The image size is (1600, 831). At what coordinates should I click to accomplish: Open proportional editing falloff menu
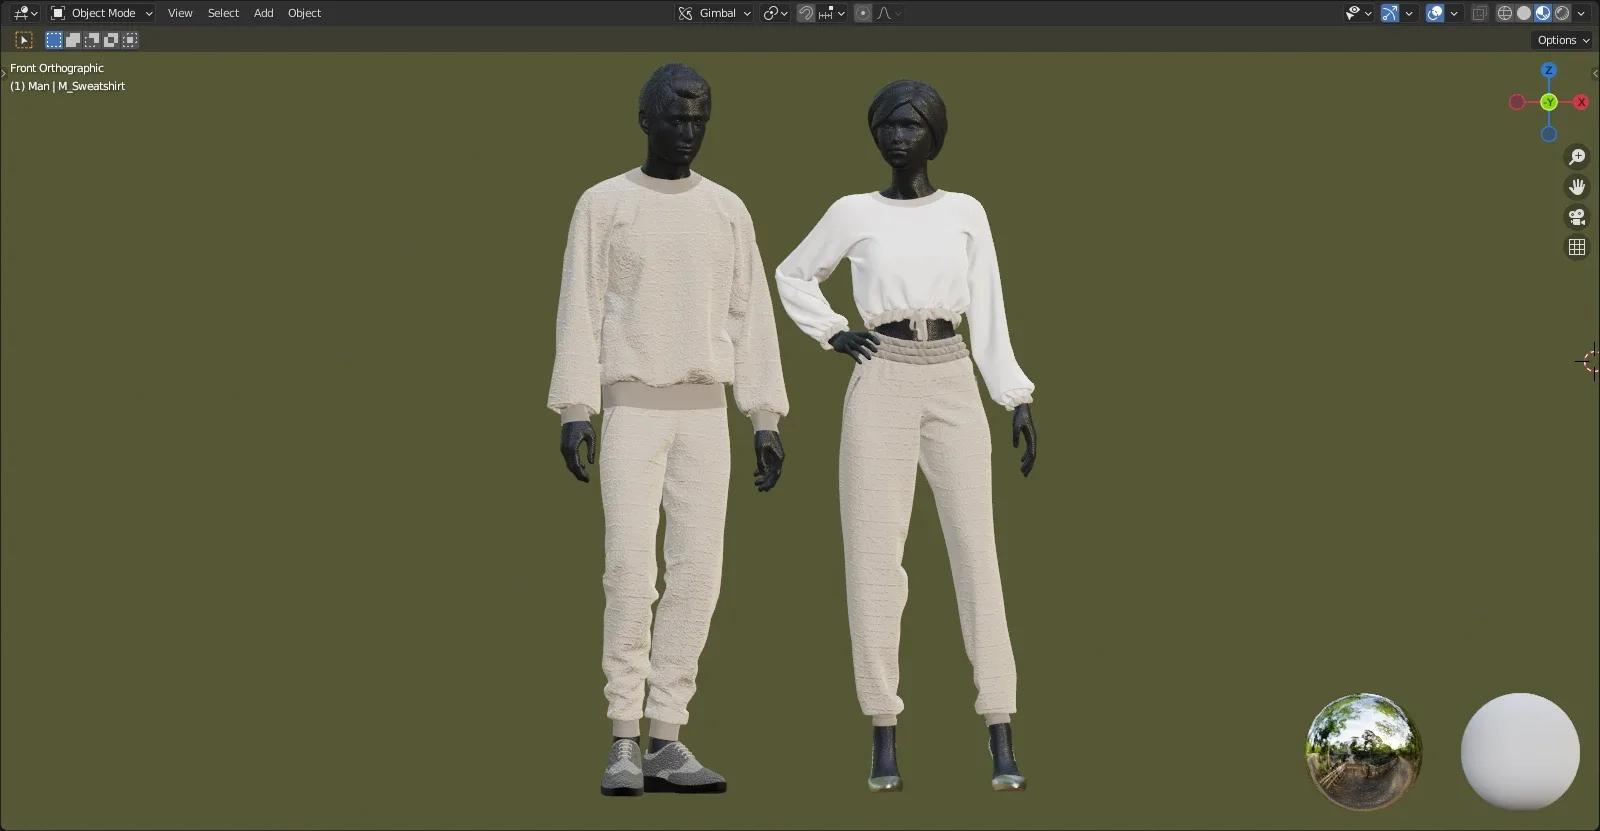click(889, 13)
